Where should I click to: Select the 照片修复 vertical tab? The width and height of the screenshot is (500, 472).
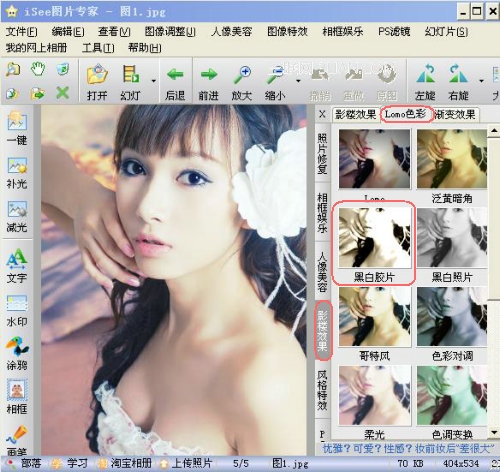pos(322,153)
